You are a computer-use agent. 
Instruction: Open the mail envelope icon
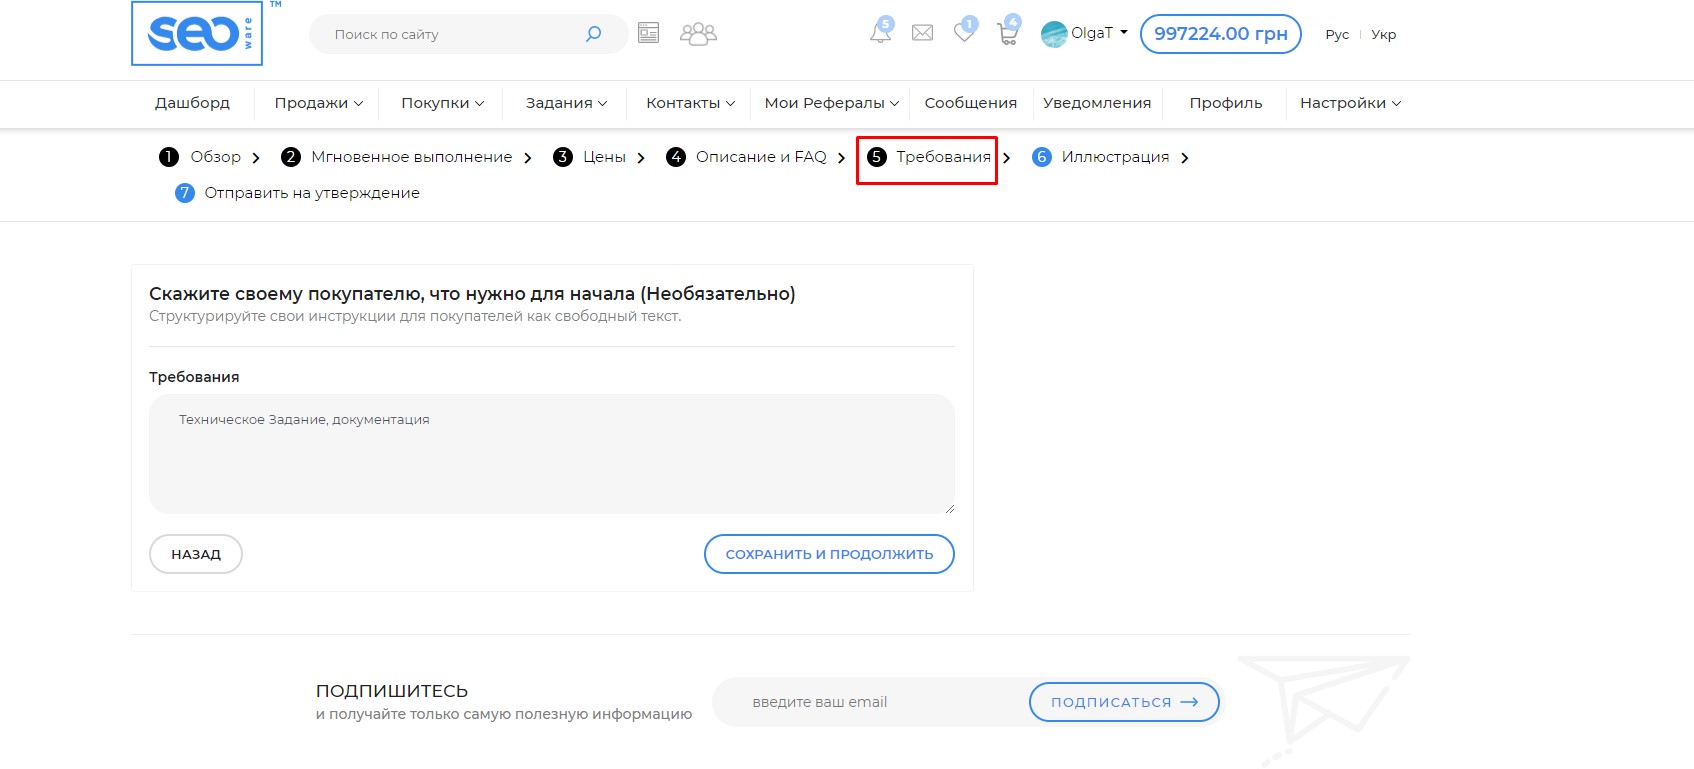(x=922, y=33)
